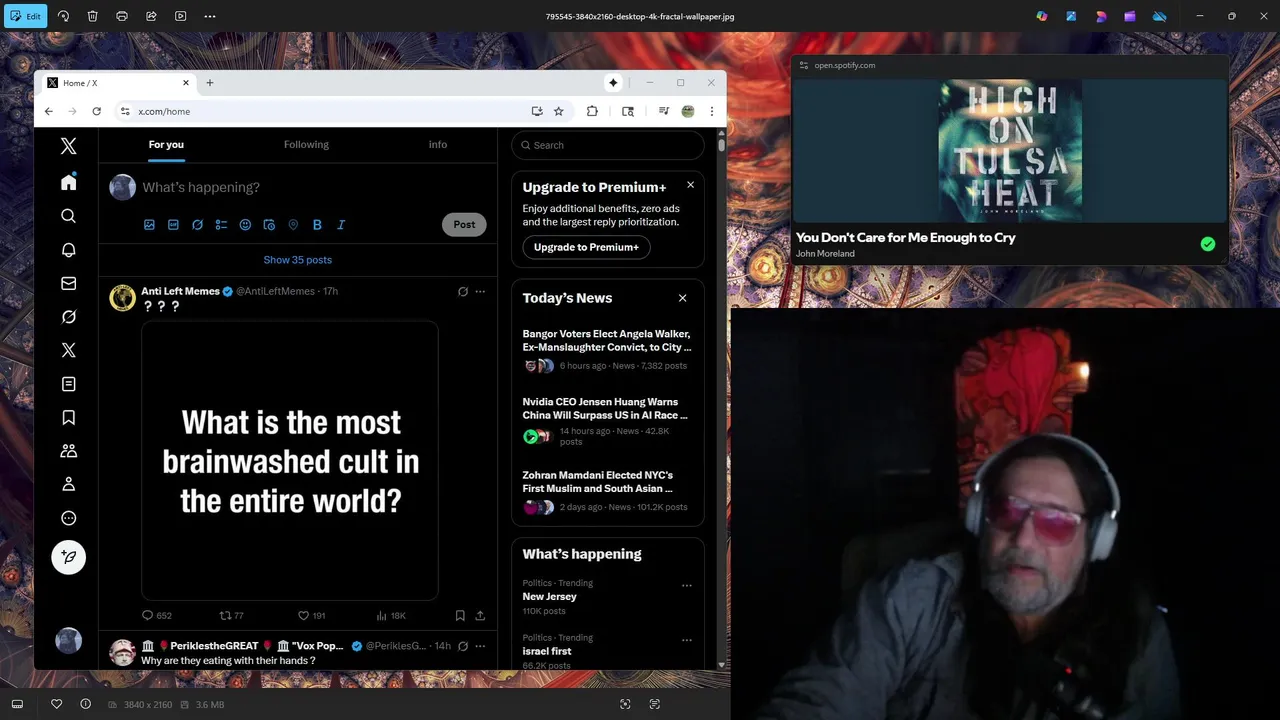Switch to the For you tab
Screen dimensions: 1280x720
coord(166,145)
